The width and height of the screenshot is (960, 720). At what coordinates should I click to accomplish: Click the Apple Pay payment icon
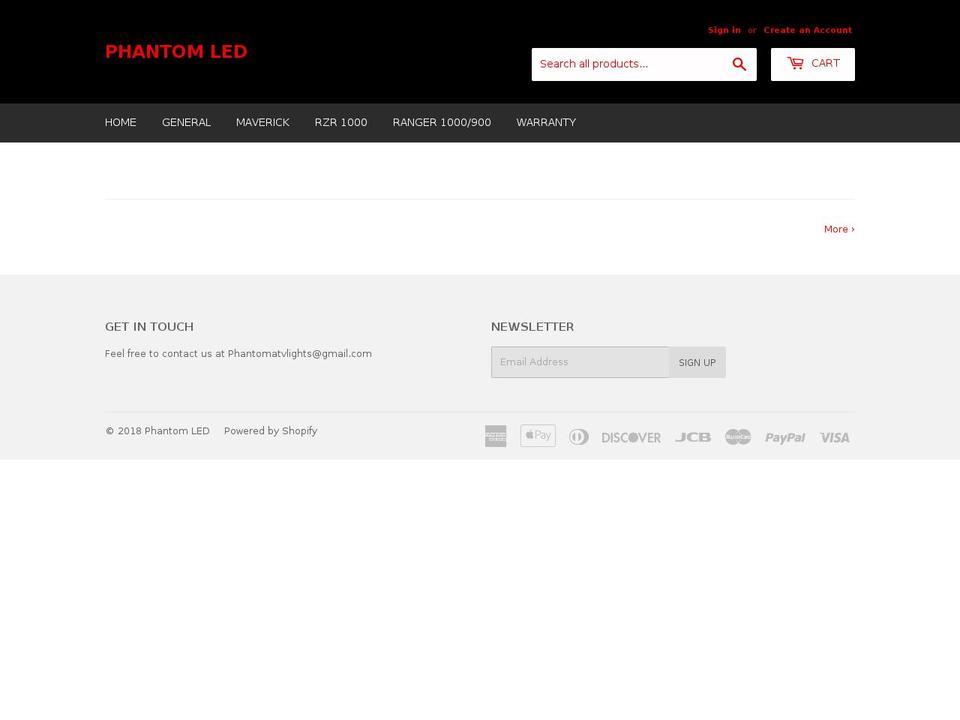tap(538, 436)
